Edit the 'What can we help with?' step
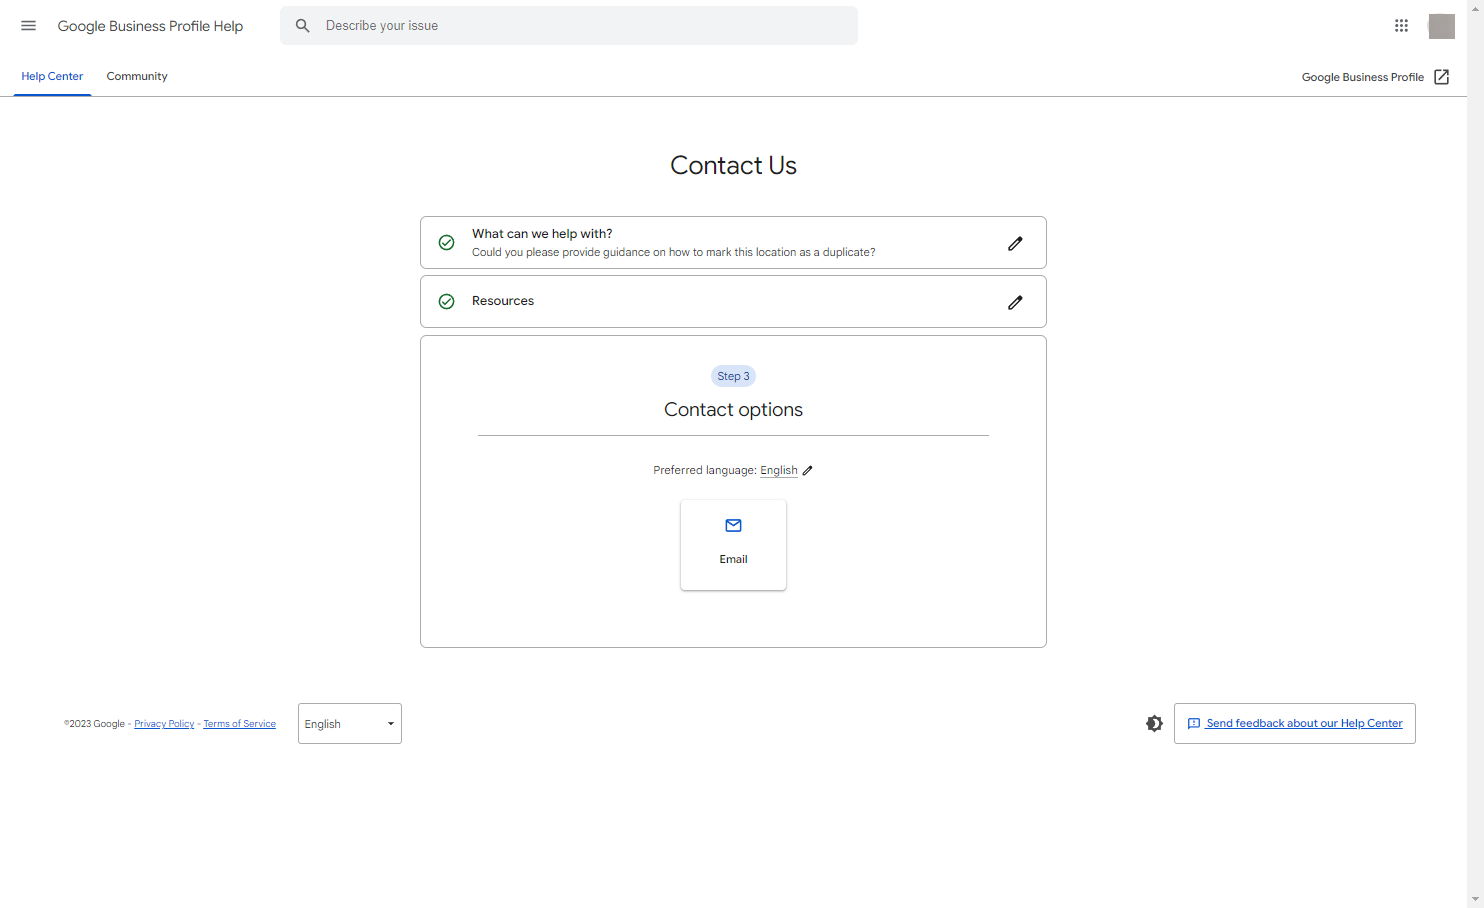1484x908 pixels. pyautogui.click(x=1015, y=243)
